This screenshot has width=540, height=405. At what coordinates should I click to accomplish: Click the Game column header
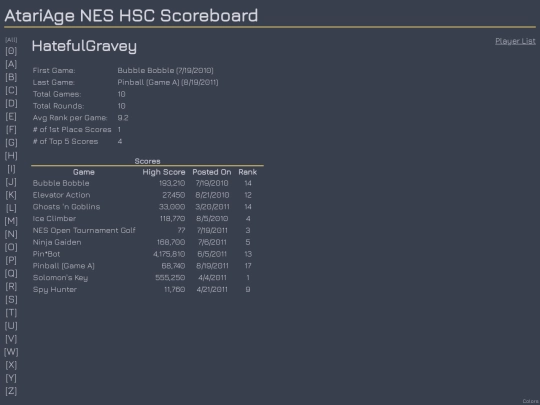(x=84, y=172)
